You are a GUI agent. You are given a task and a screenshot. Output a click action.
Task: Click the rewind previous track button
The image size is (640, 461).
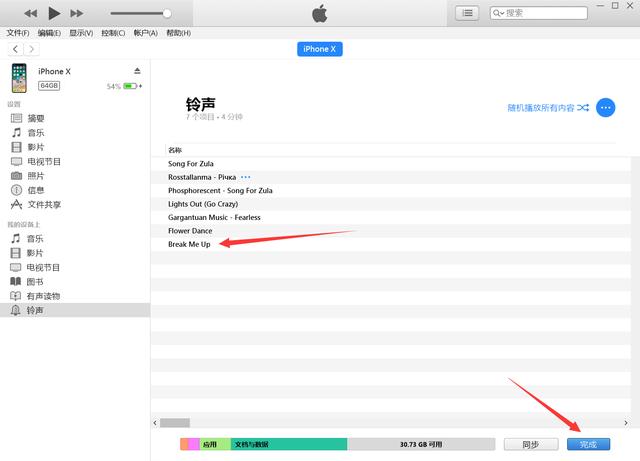31,13
